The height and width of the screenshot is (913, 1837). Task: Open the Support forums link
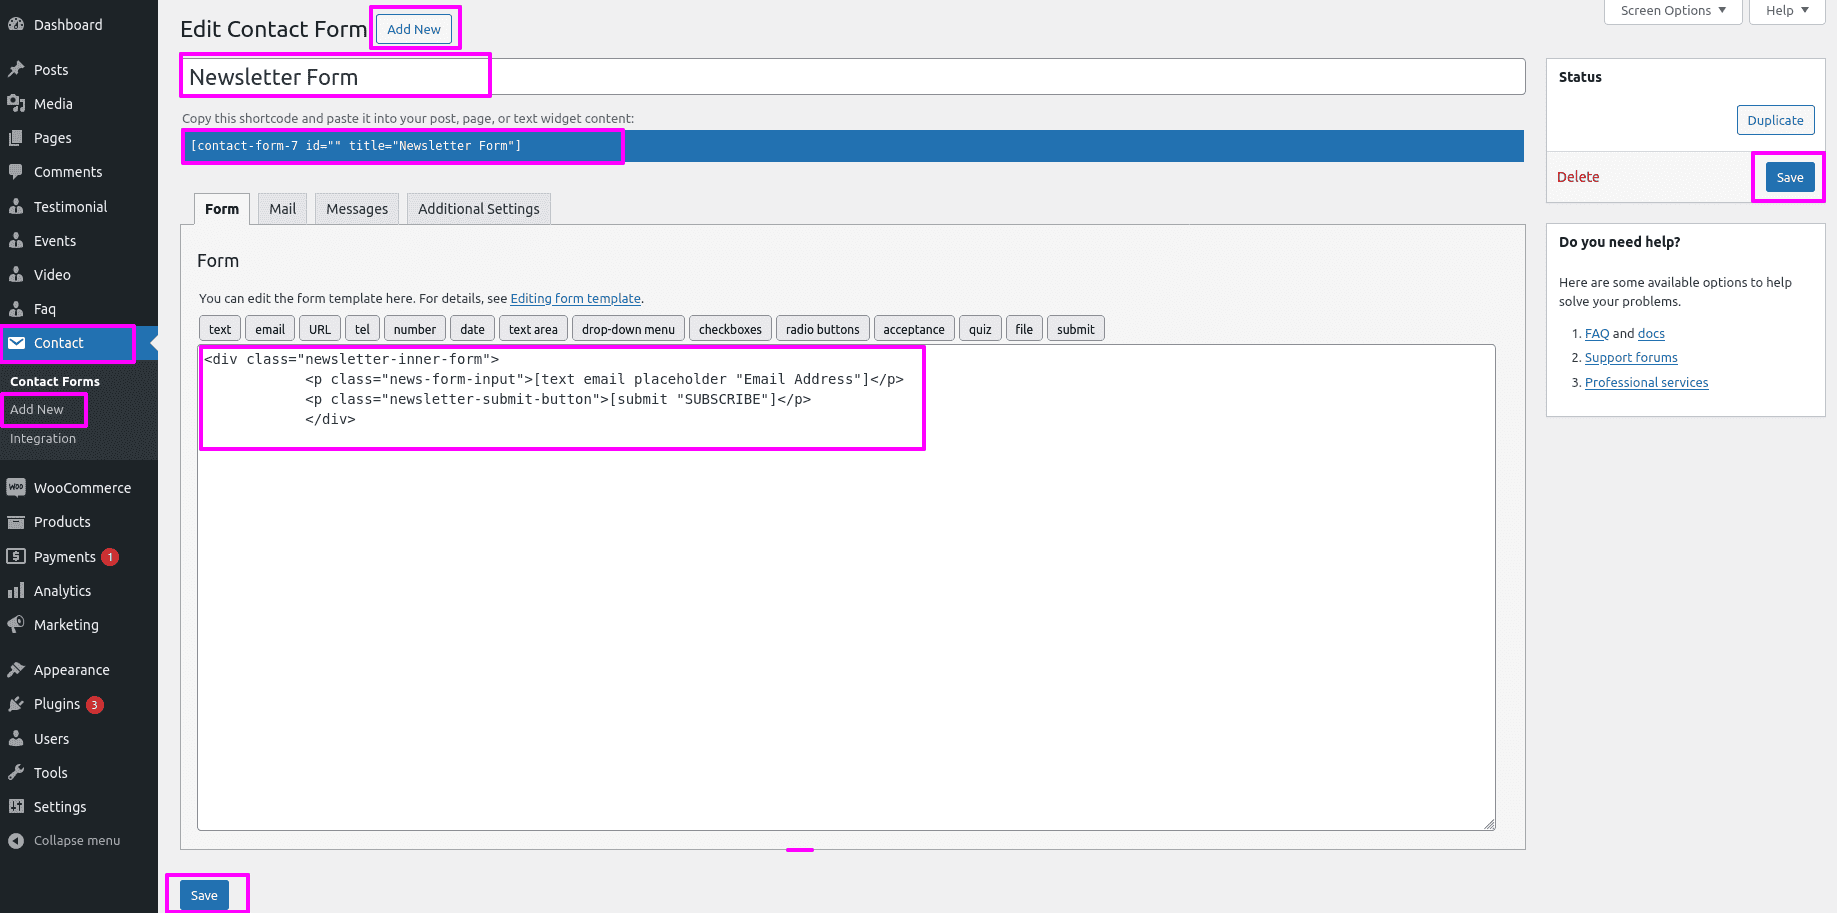1631,357
